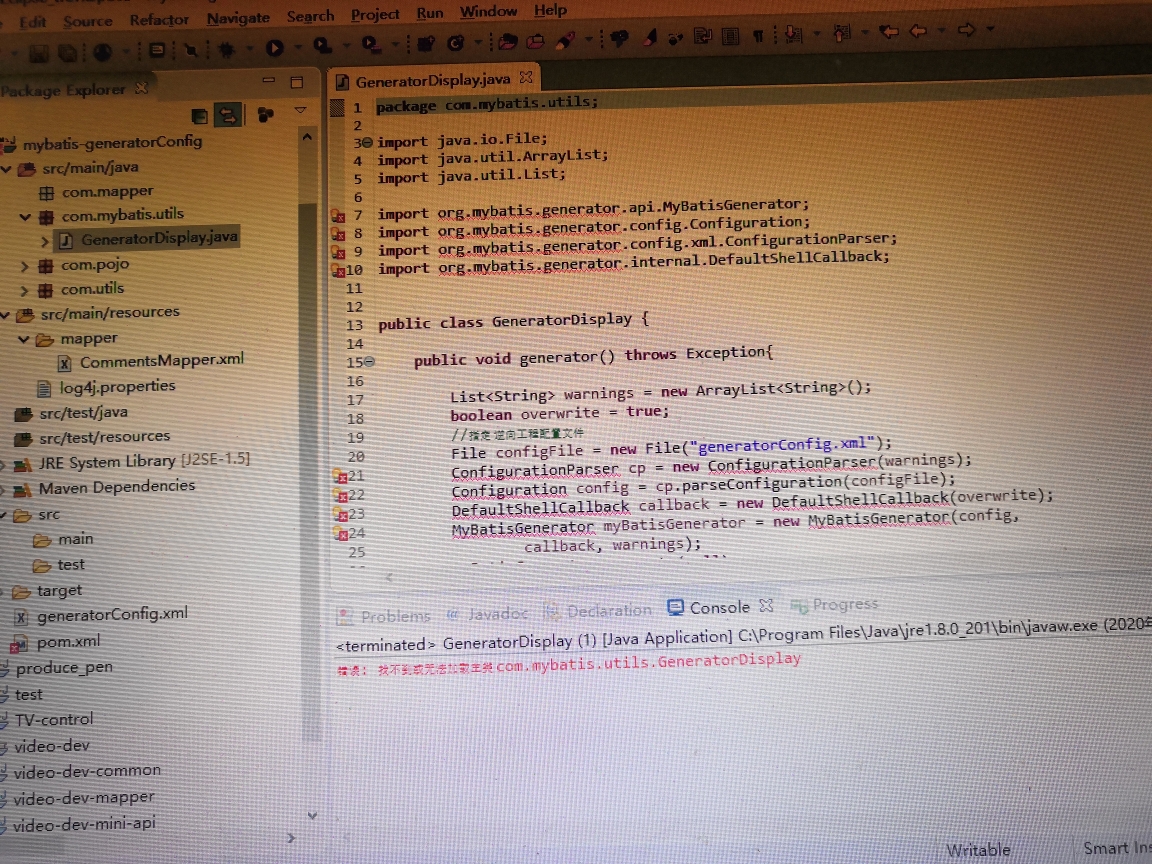Select the video-dev-common project

87,771
